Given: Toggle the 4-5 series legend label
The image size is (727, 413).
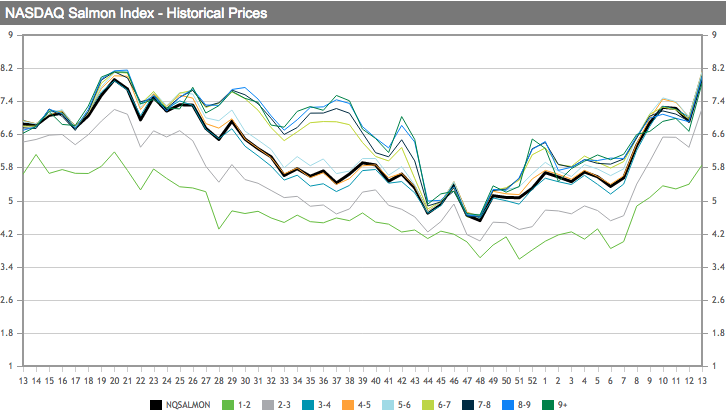Looking at the screenshot, I should coord(364,405).
